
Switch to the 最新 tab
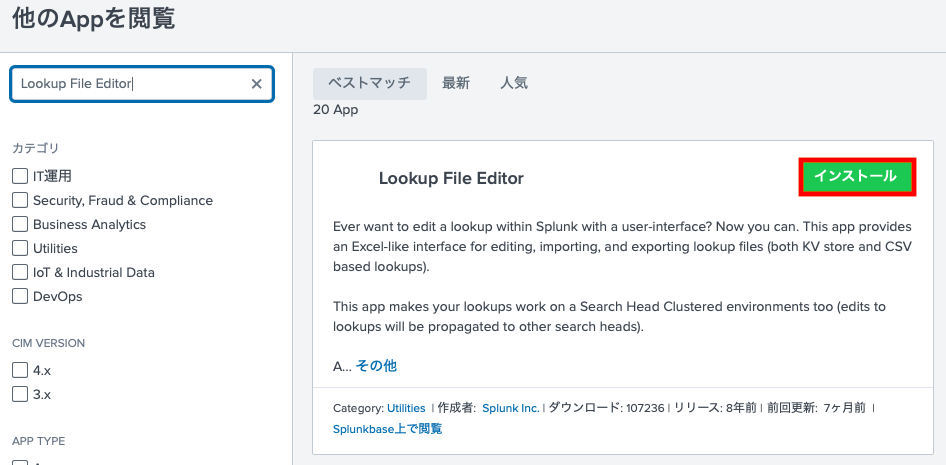coord(456,83)
